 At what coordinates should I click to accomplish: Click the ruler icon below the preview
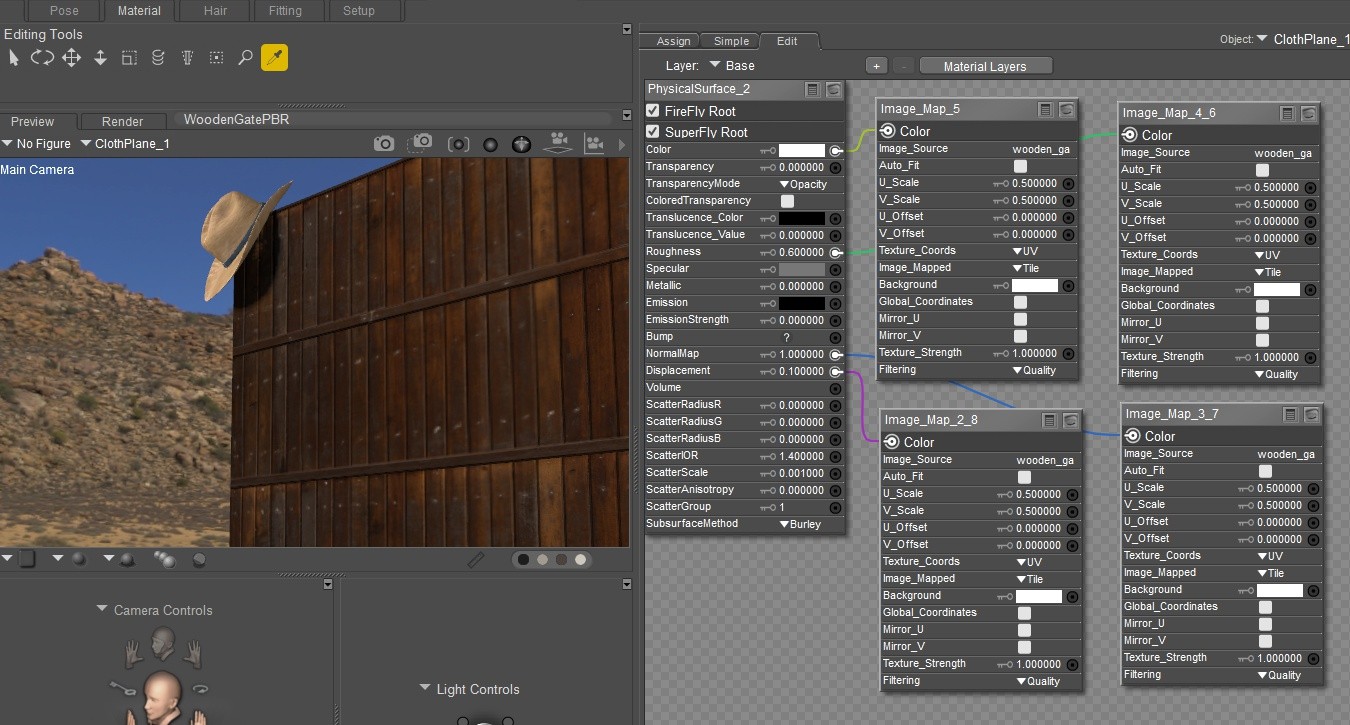coord(476,560)
